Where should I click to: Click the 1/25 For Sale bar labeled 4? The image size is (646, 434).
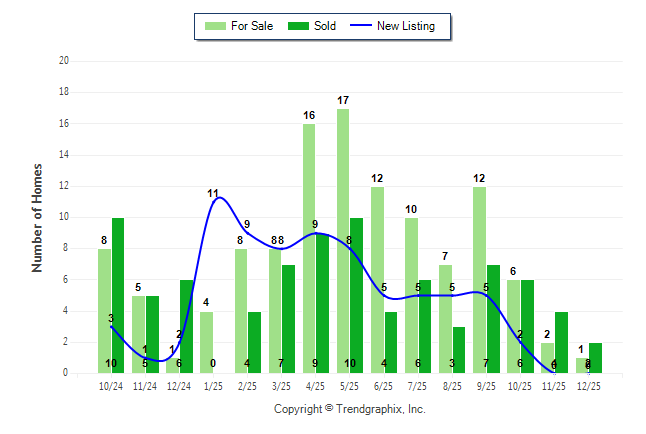coord(206,342)
